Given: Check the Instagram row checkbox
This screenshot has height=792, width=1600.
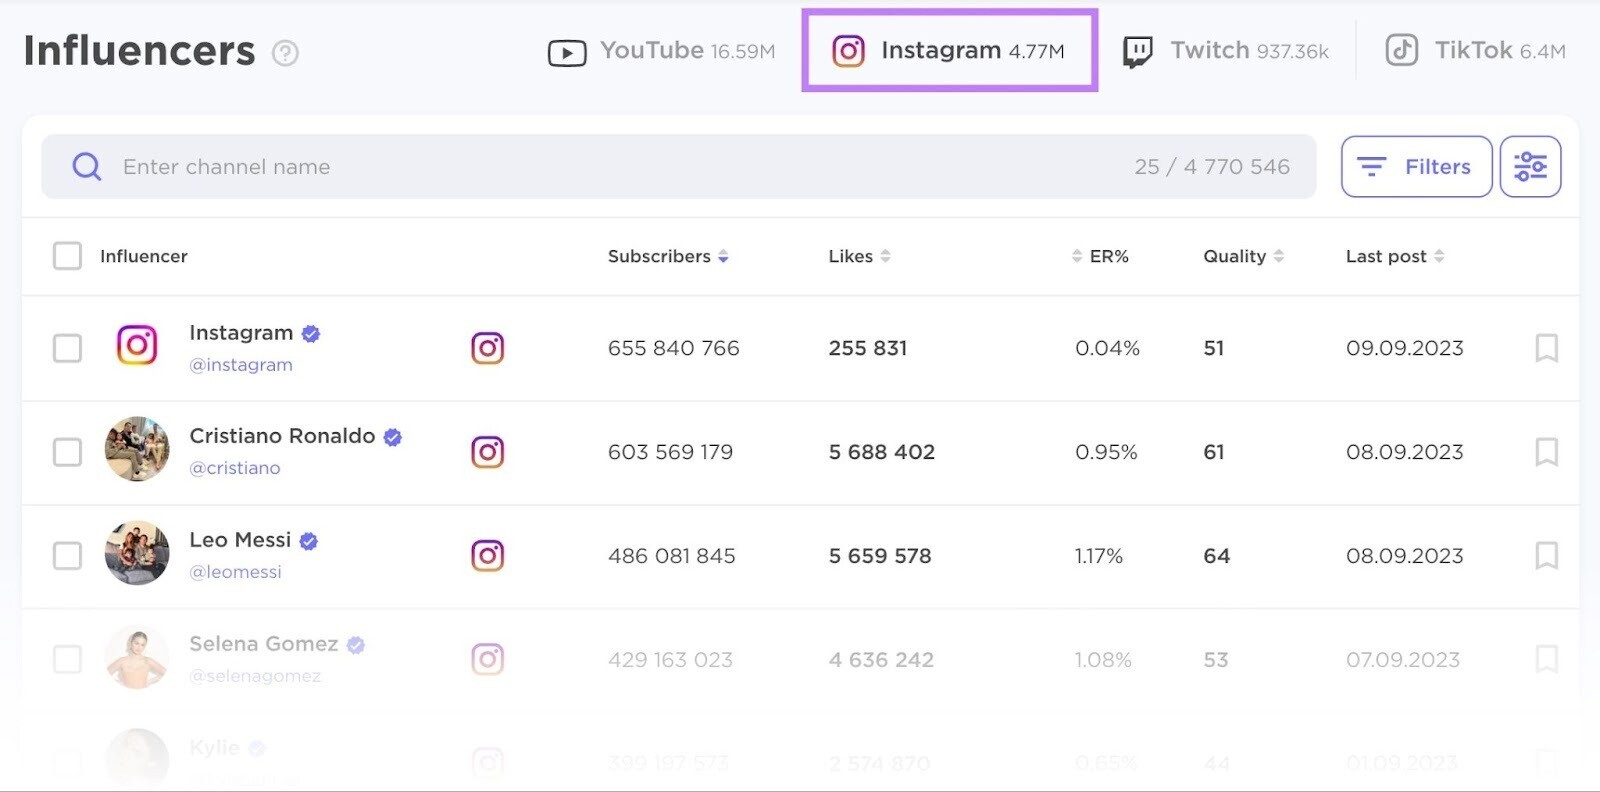Looking at the screenshot, I should click(x=67, y=348).
